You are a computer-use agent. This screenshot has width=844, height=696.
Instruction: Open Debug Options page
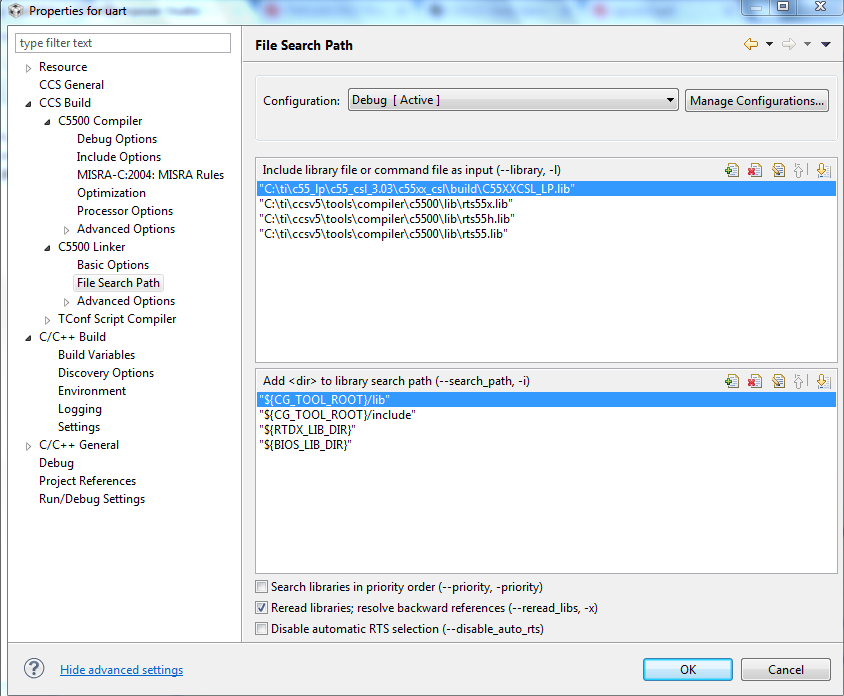point(117,139)
